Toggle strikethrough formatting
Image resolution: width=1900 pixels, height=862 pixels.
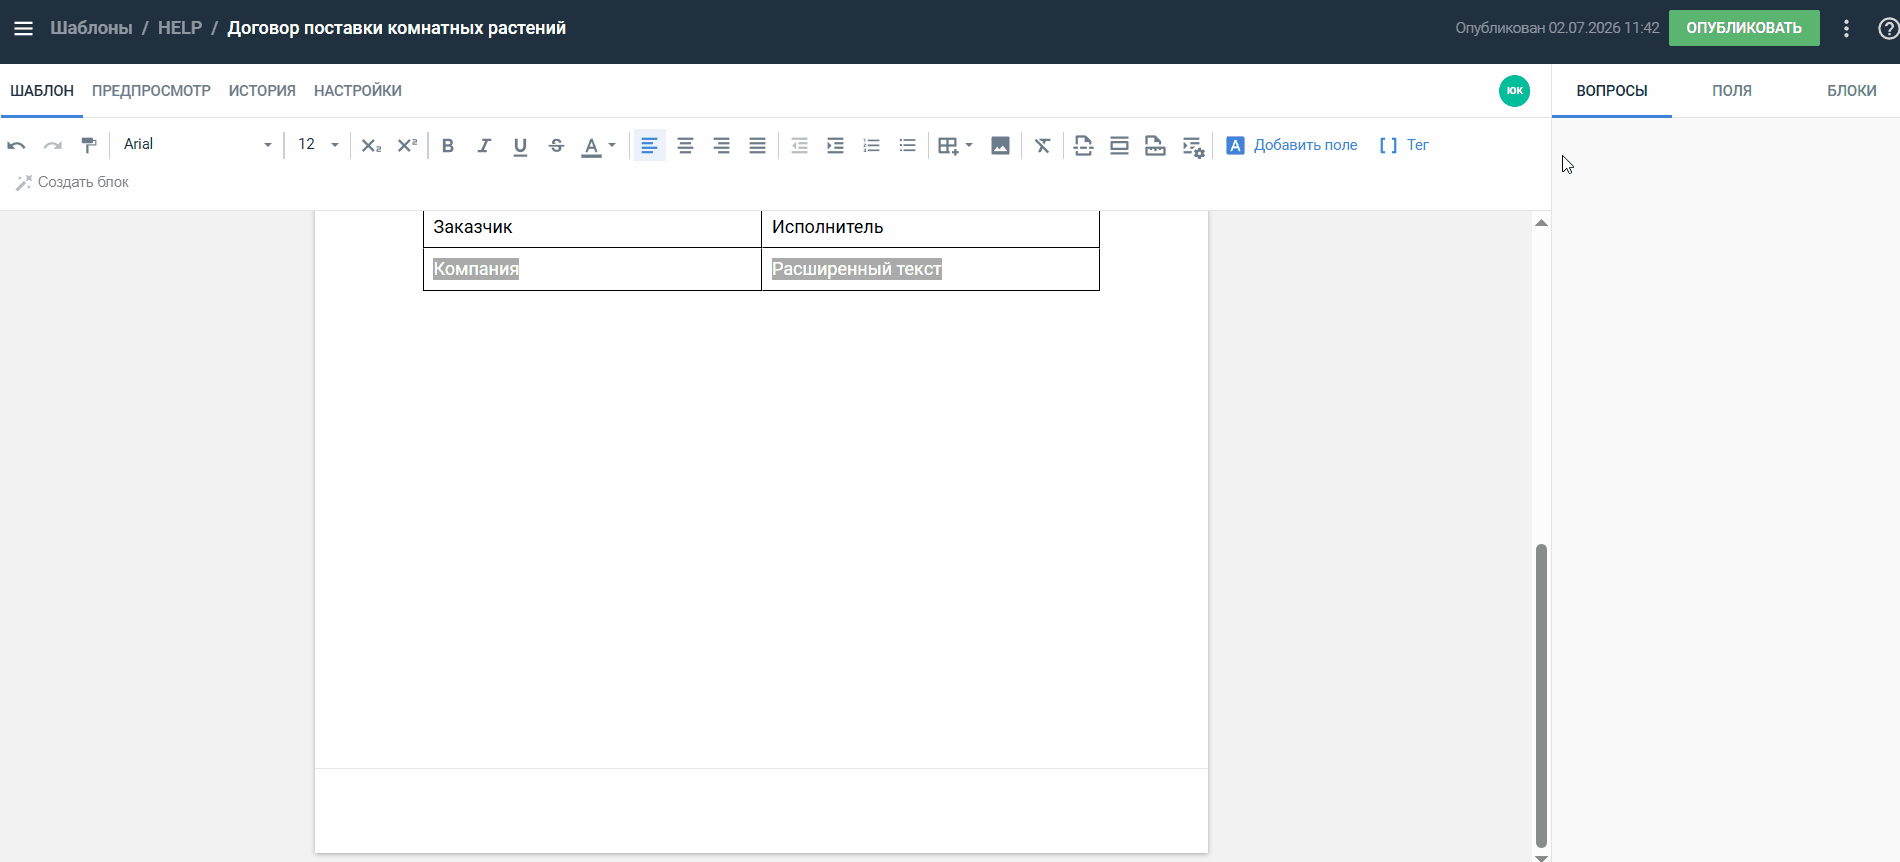[x=557, y=146]
